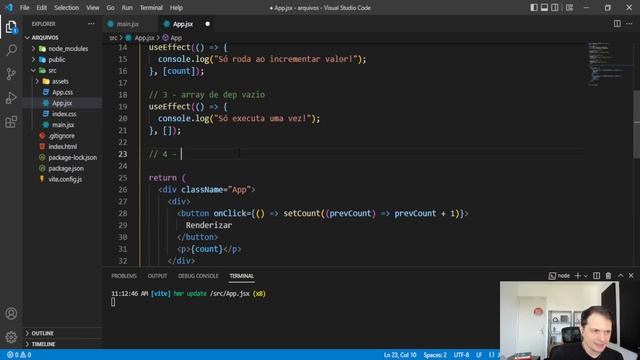Image resolution: width=640 pixels, height=360 pixels.
Task: Switch to the Debug Console tab
Action: tap(198, 276)
